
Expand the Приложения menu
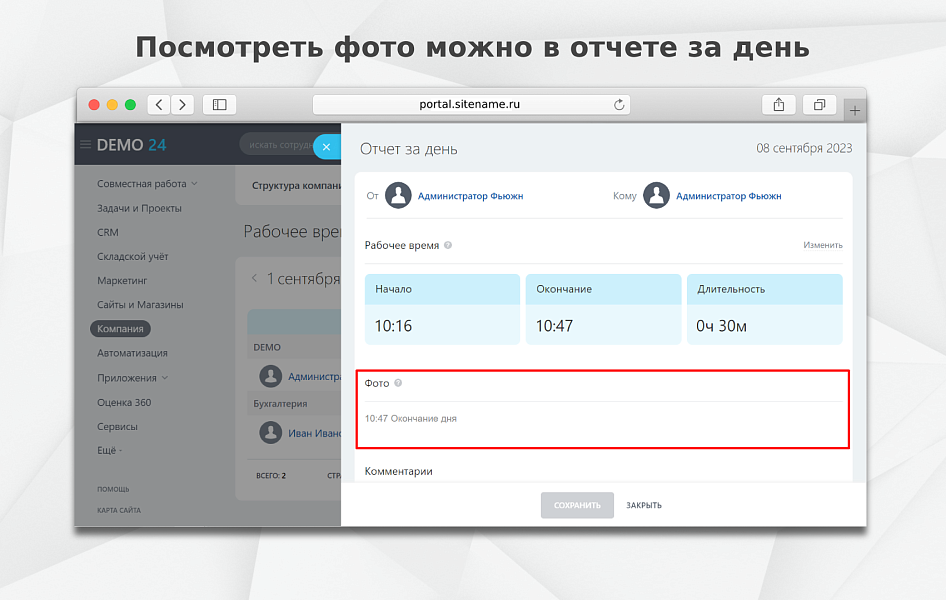132,377
